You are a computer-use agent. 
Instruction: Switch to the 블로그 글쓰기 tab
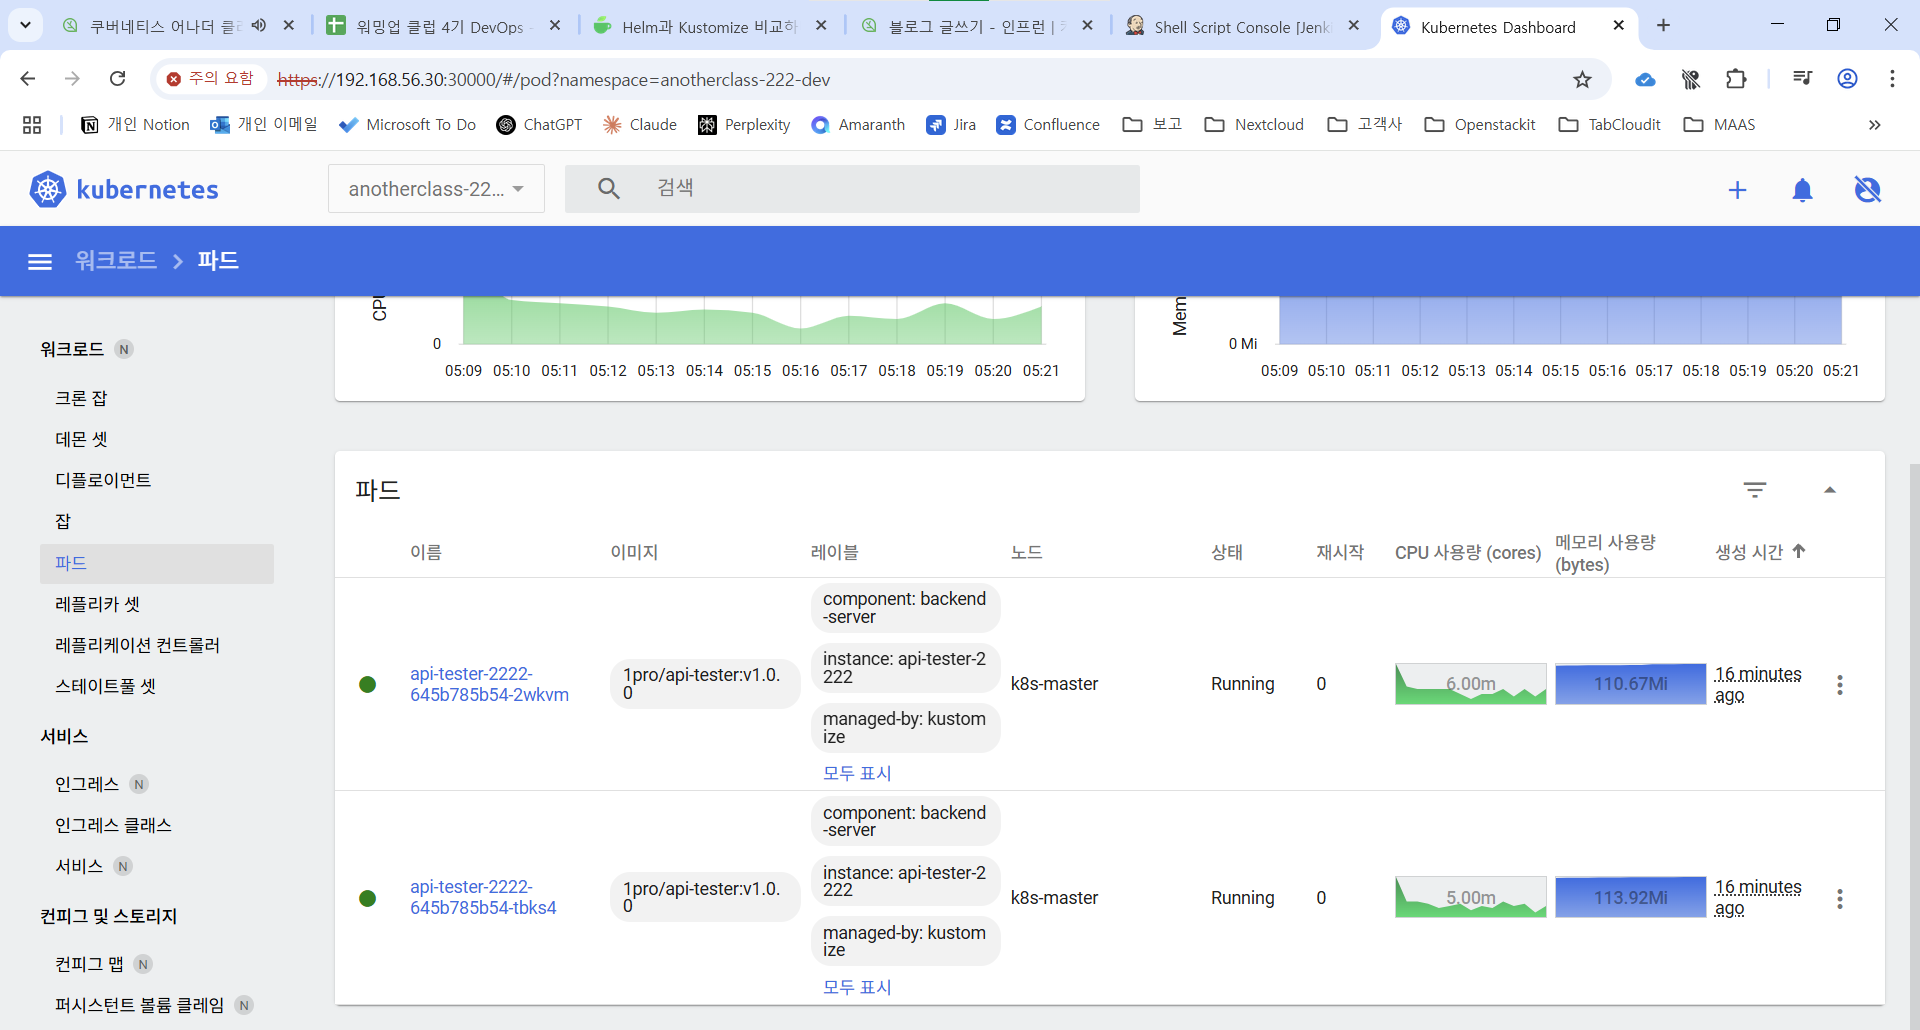(x=975, y=27)
